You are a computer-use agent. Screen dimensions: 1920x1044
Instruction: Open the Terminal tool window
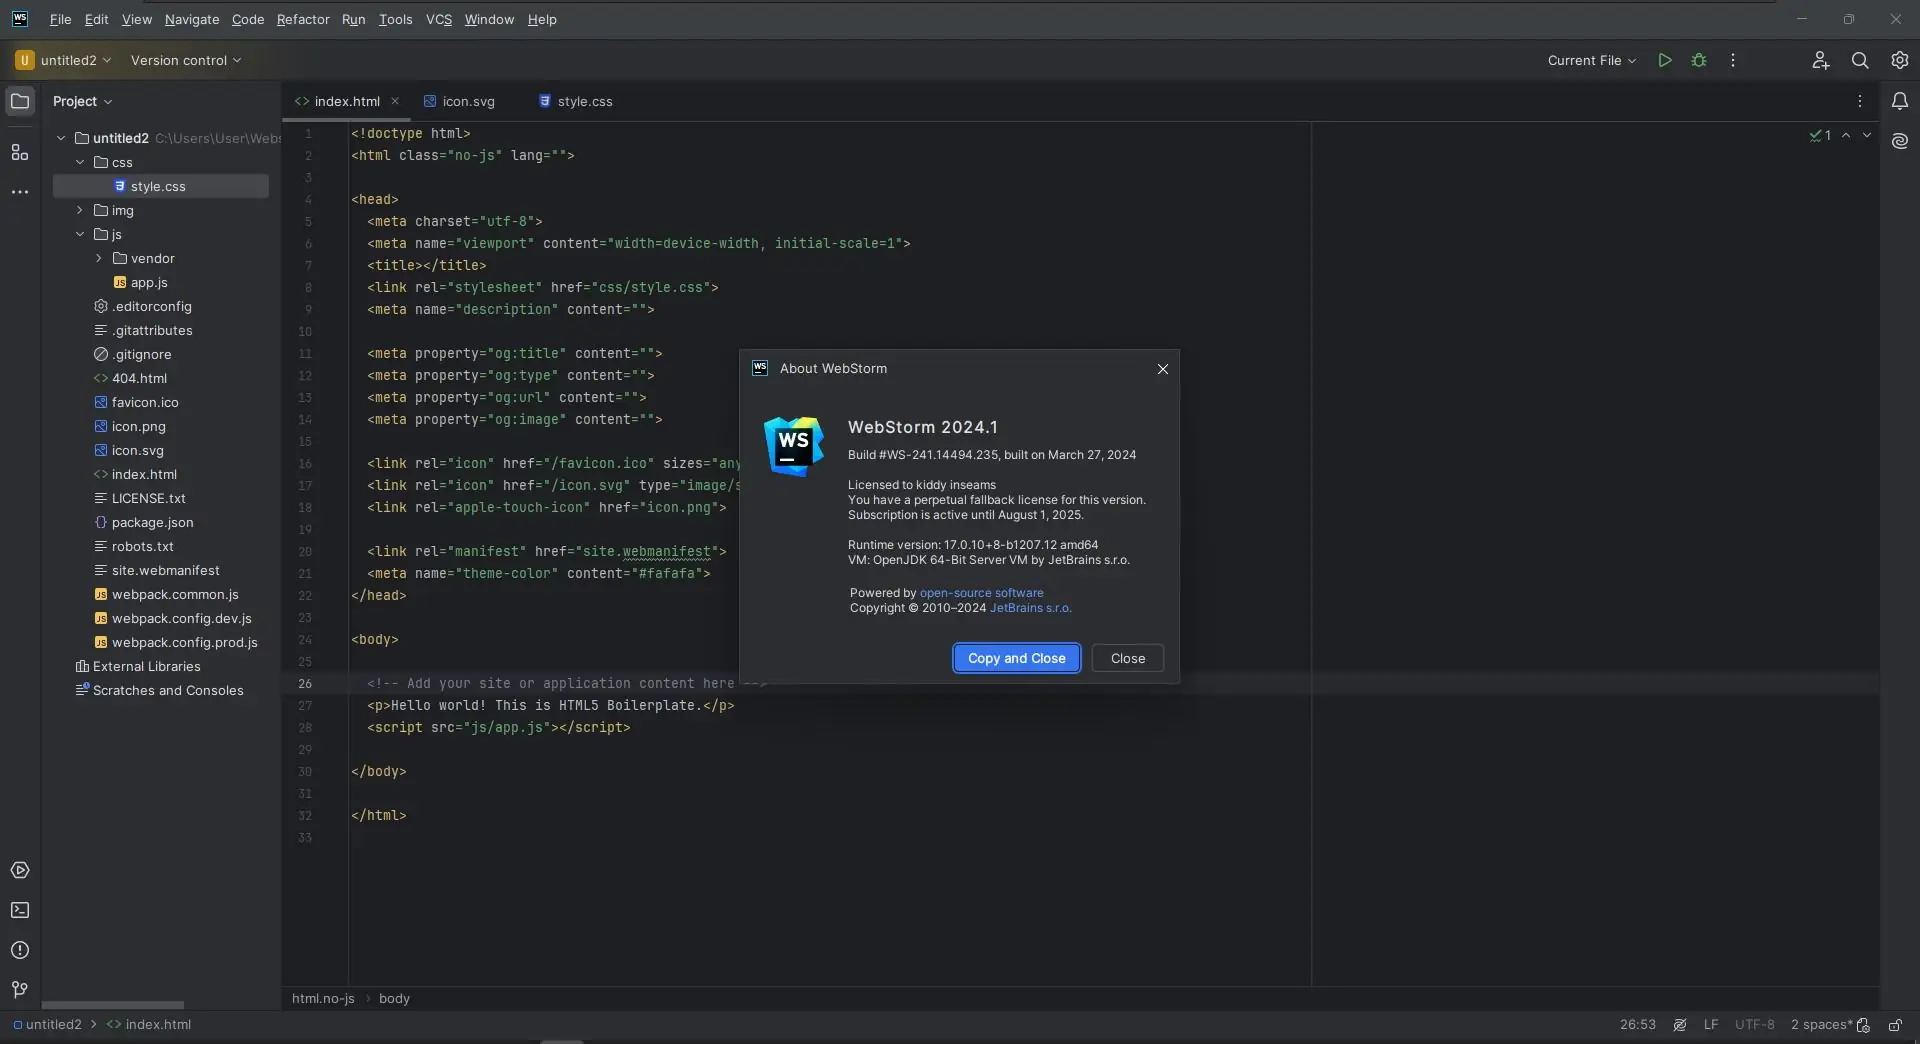click(20, 910)
